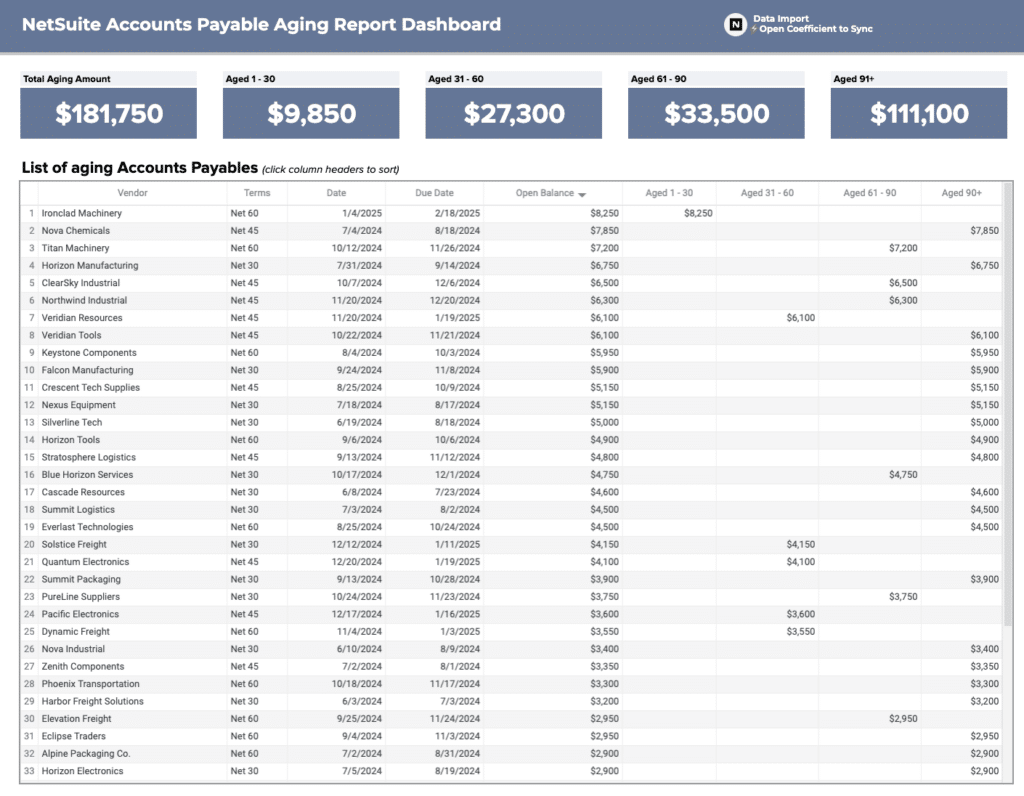This screenshot has height=796, width=1024.
Task: Sort by the Due Date column header
Action: [434, 193]
